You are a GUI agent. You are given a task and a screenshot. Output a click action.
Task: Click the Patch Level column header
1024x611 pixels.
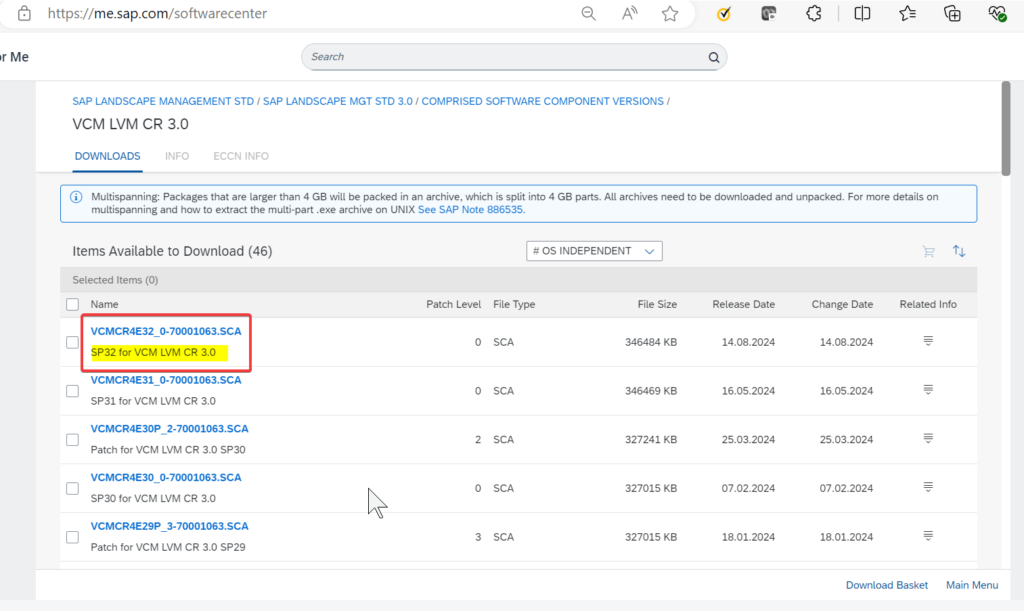(x=453, y=304)
